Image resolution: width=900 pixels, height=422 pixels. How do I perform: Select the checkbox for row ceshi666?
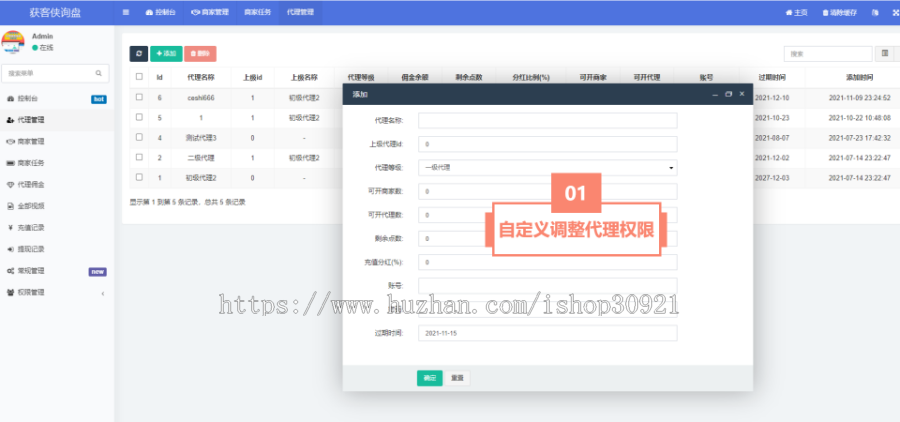pos(139,97)
